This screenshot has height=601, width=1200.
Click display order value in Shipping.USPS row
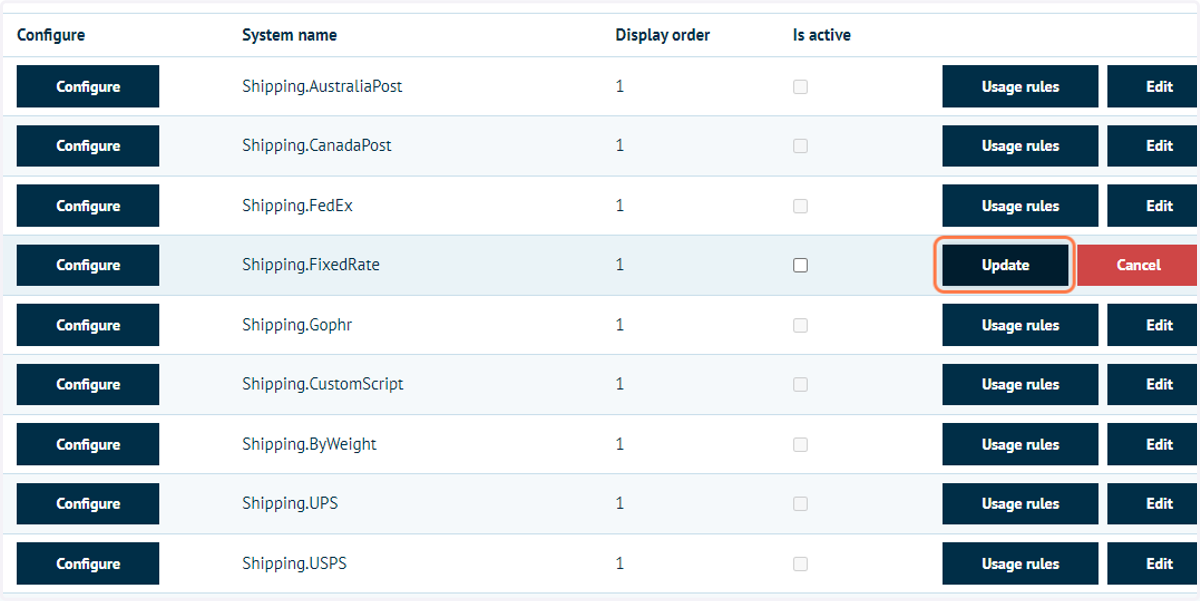click(x=620, y=564)
